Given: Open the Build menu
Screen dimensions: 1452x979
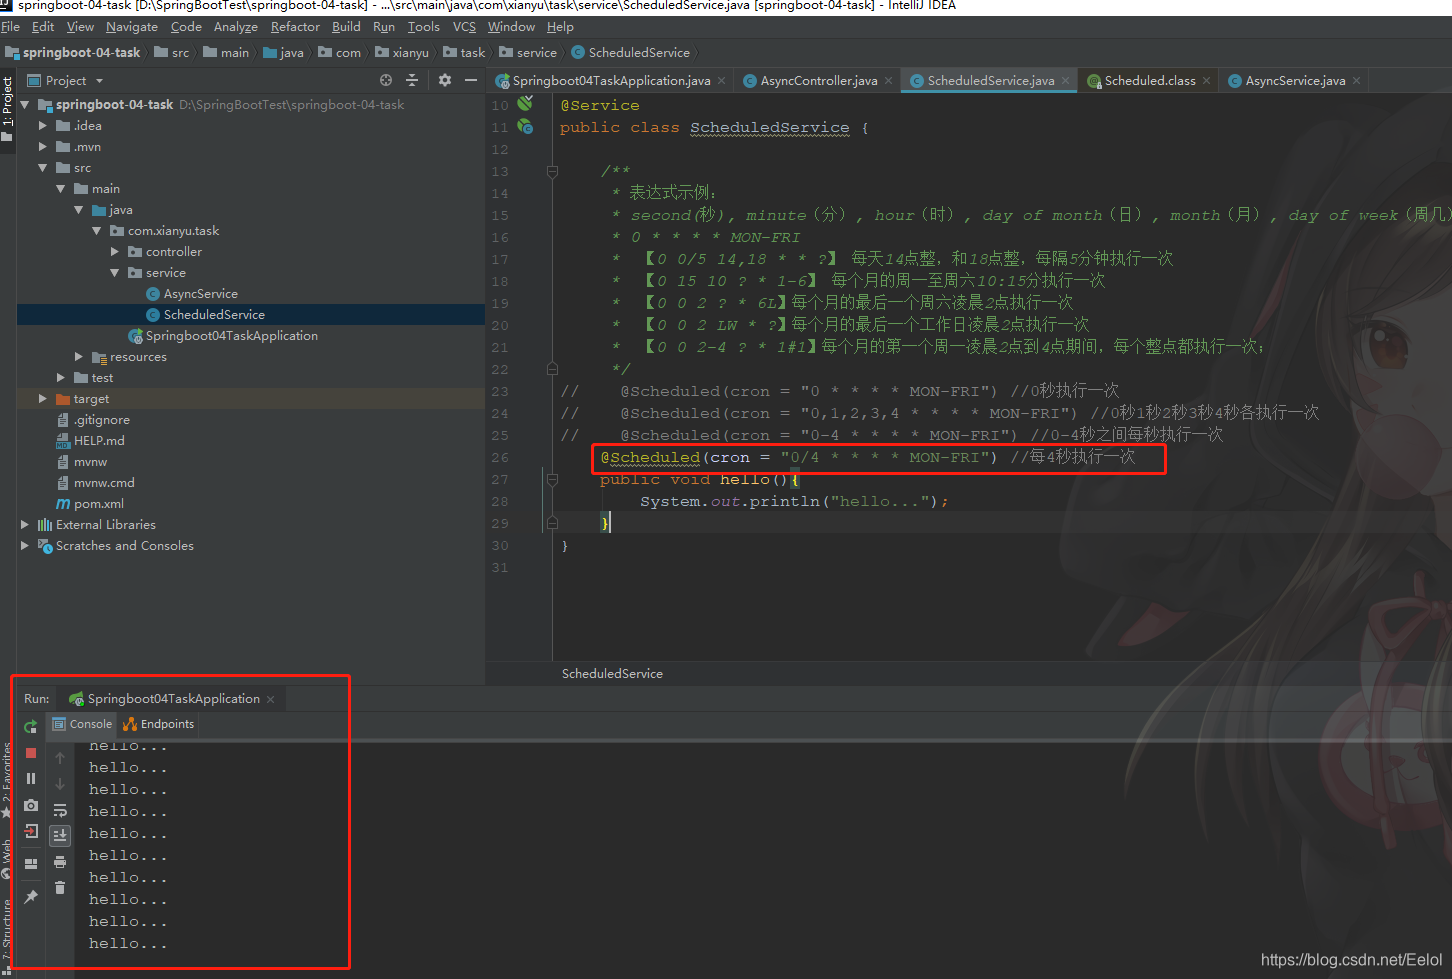Looking at the screenshot, I should pyautogui.click(x=346, y=27).
